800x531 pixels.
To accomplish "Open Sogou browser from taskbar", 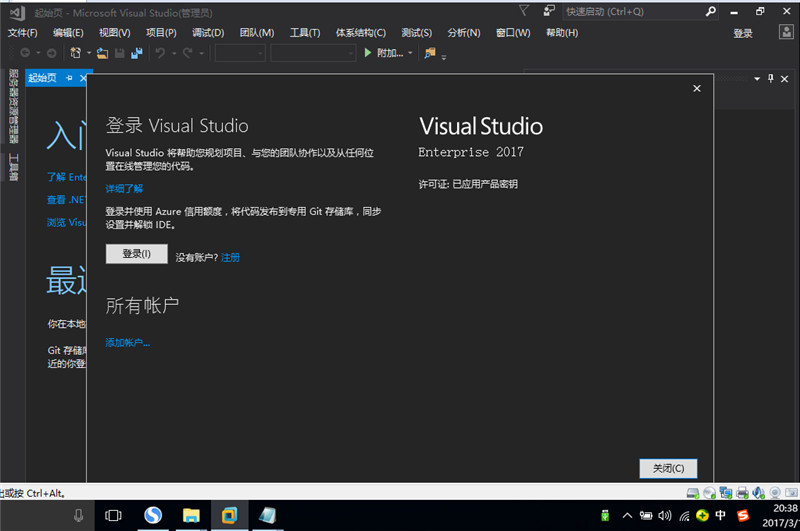I will [x=153, y=515].
